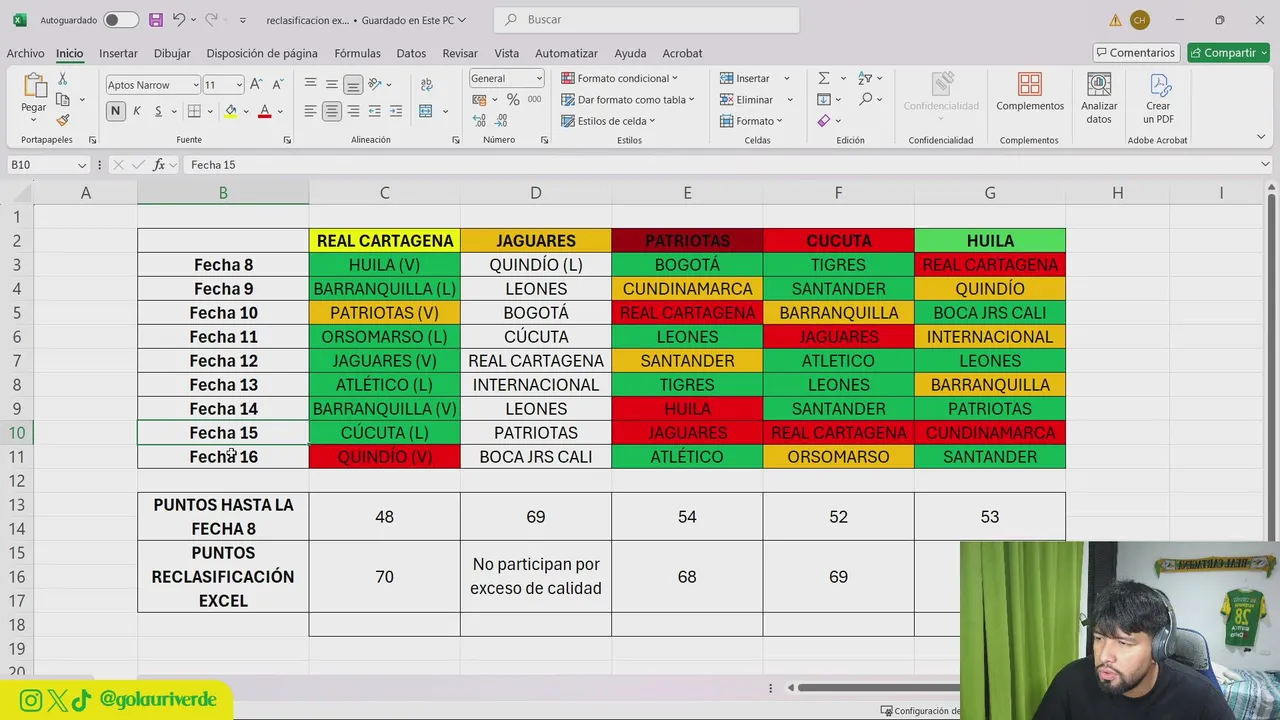Image resolution: width=1280 pixels, height=720 pixels.
Task: Toggle right text alignment
Action: pos(353,111)
